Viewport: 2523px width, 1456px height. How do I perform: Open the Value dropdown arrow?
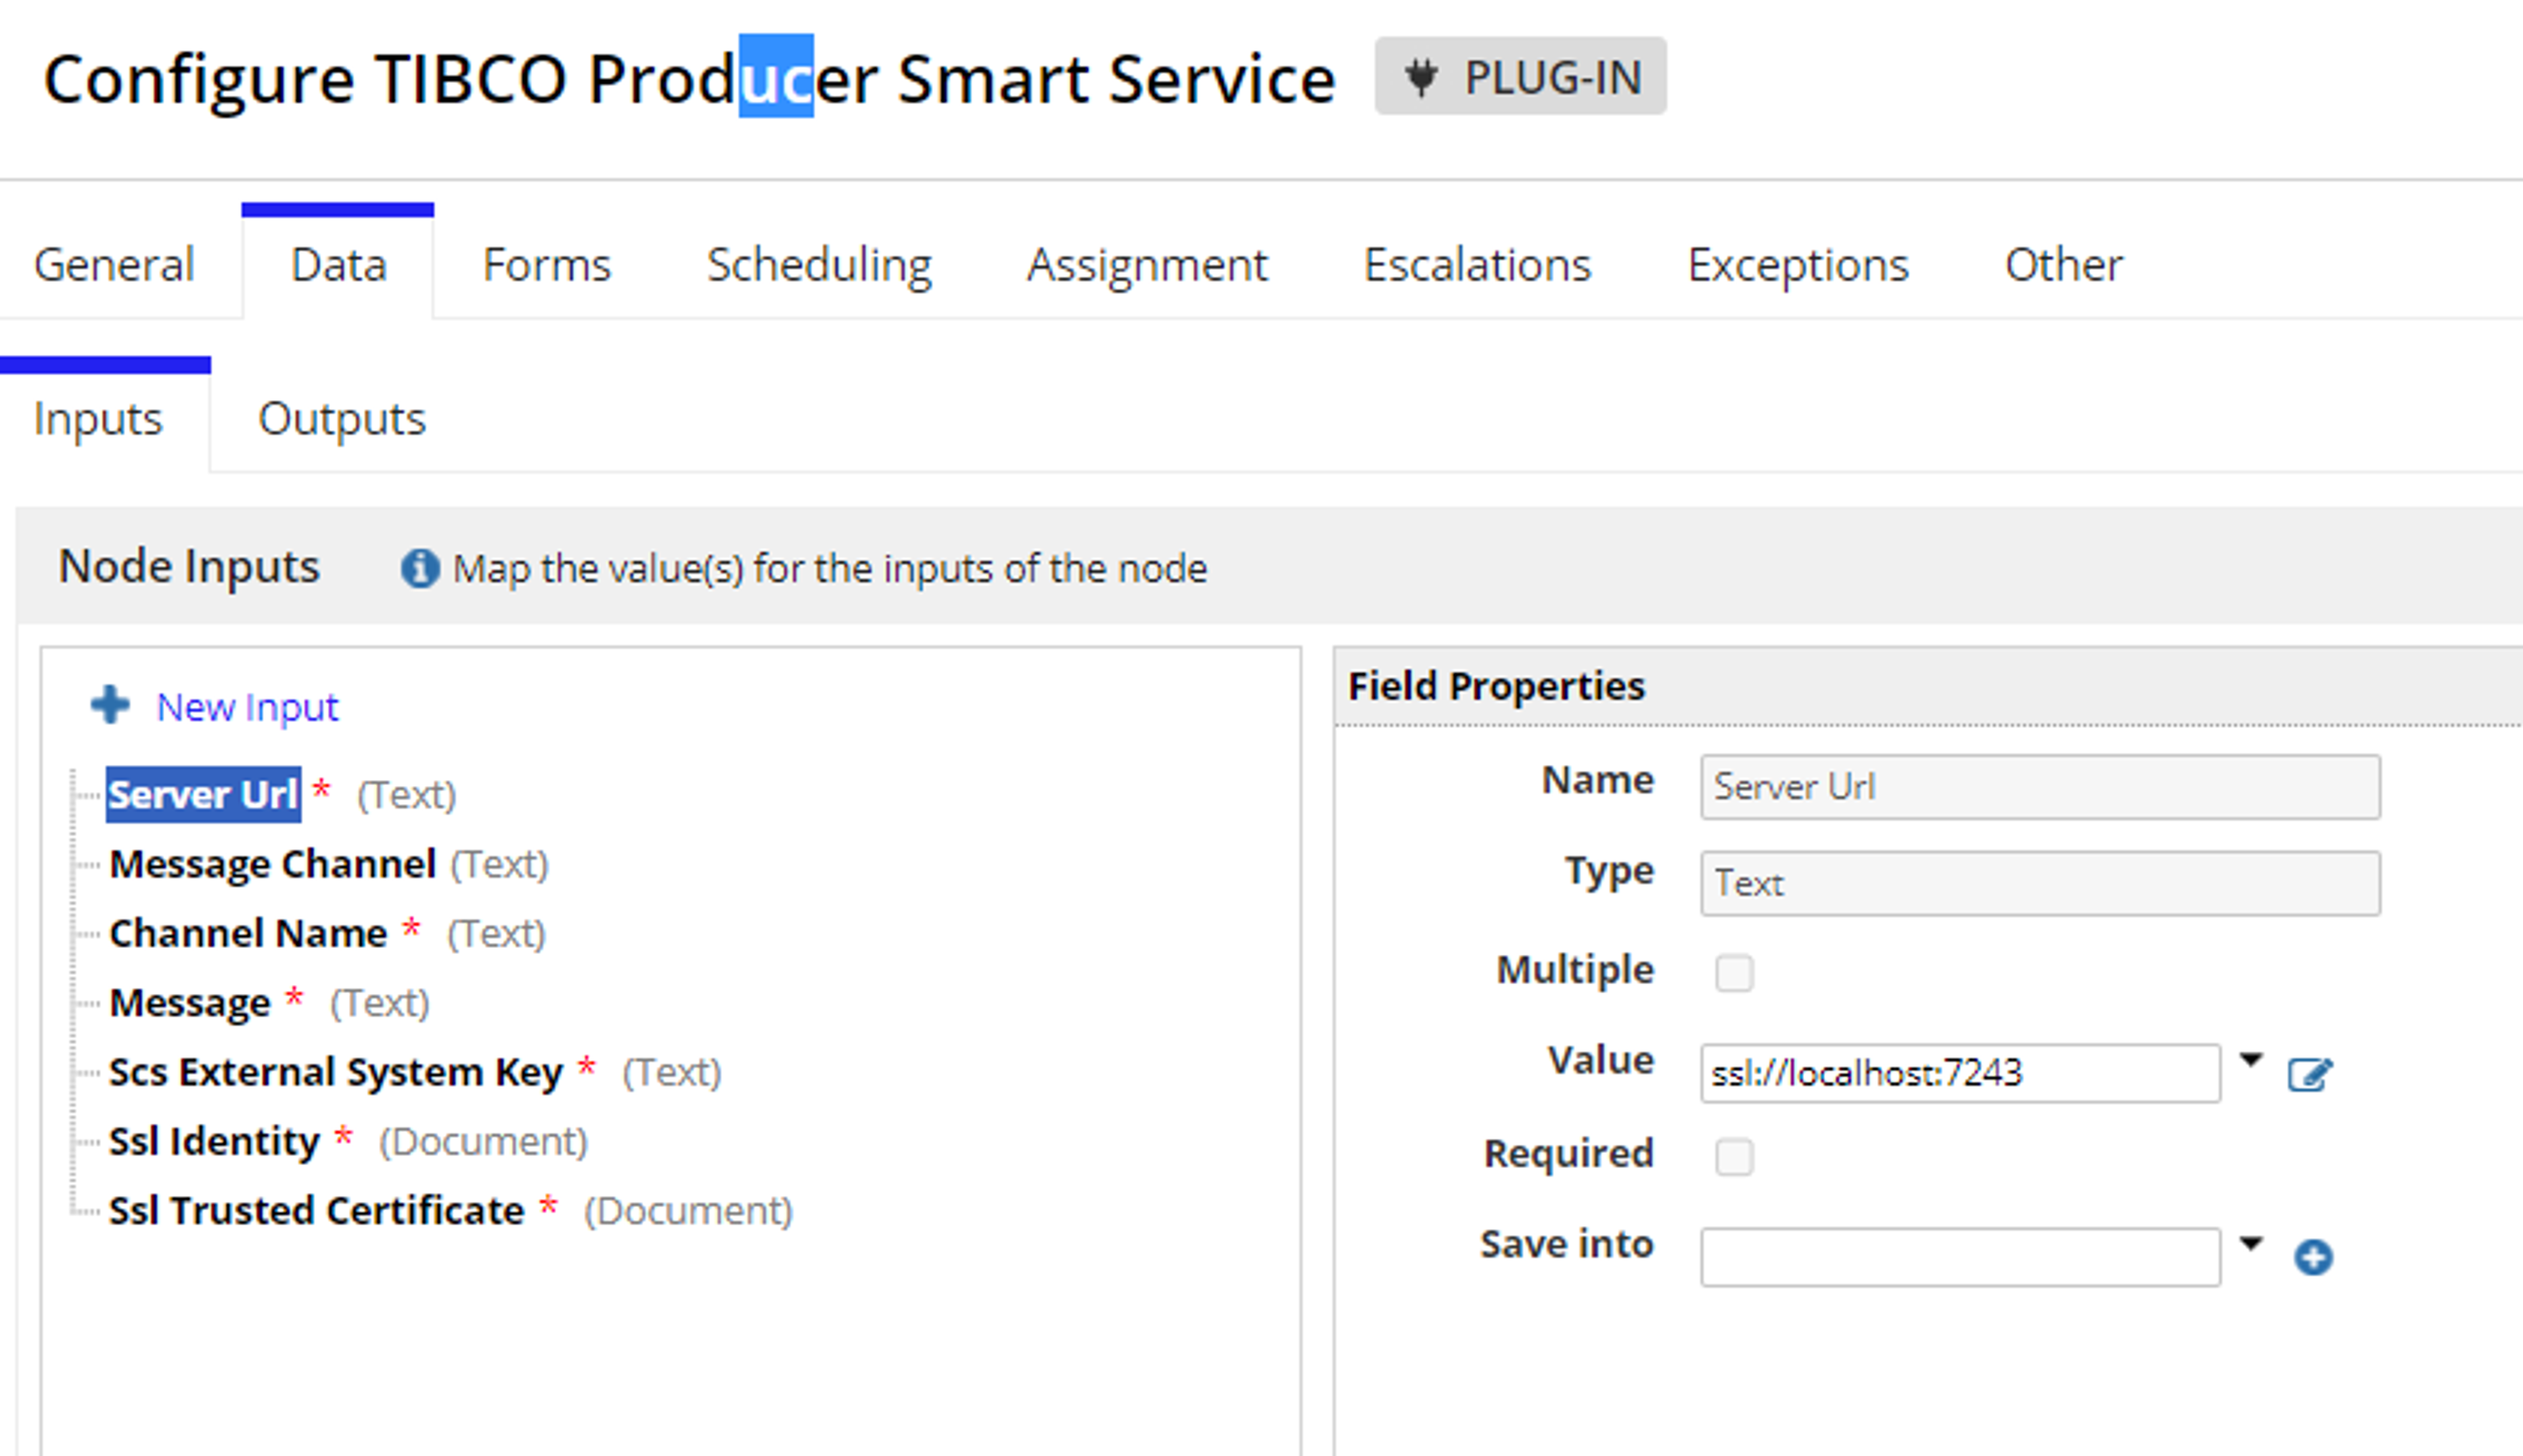pos(2250,1060)
